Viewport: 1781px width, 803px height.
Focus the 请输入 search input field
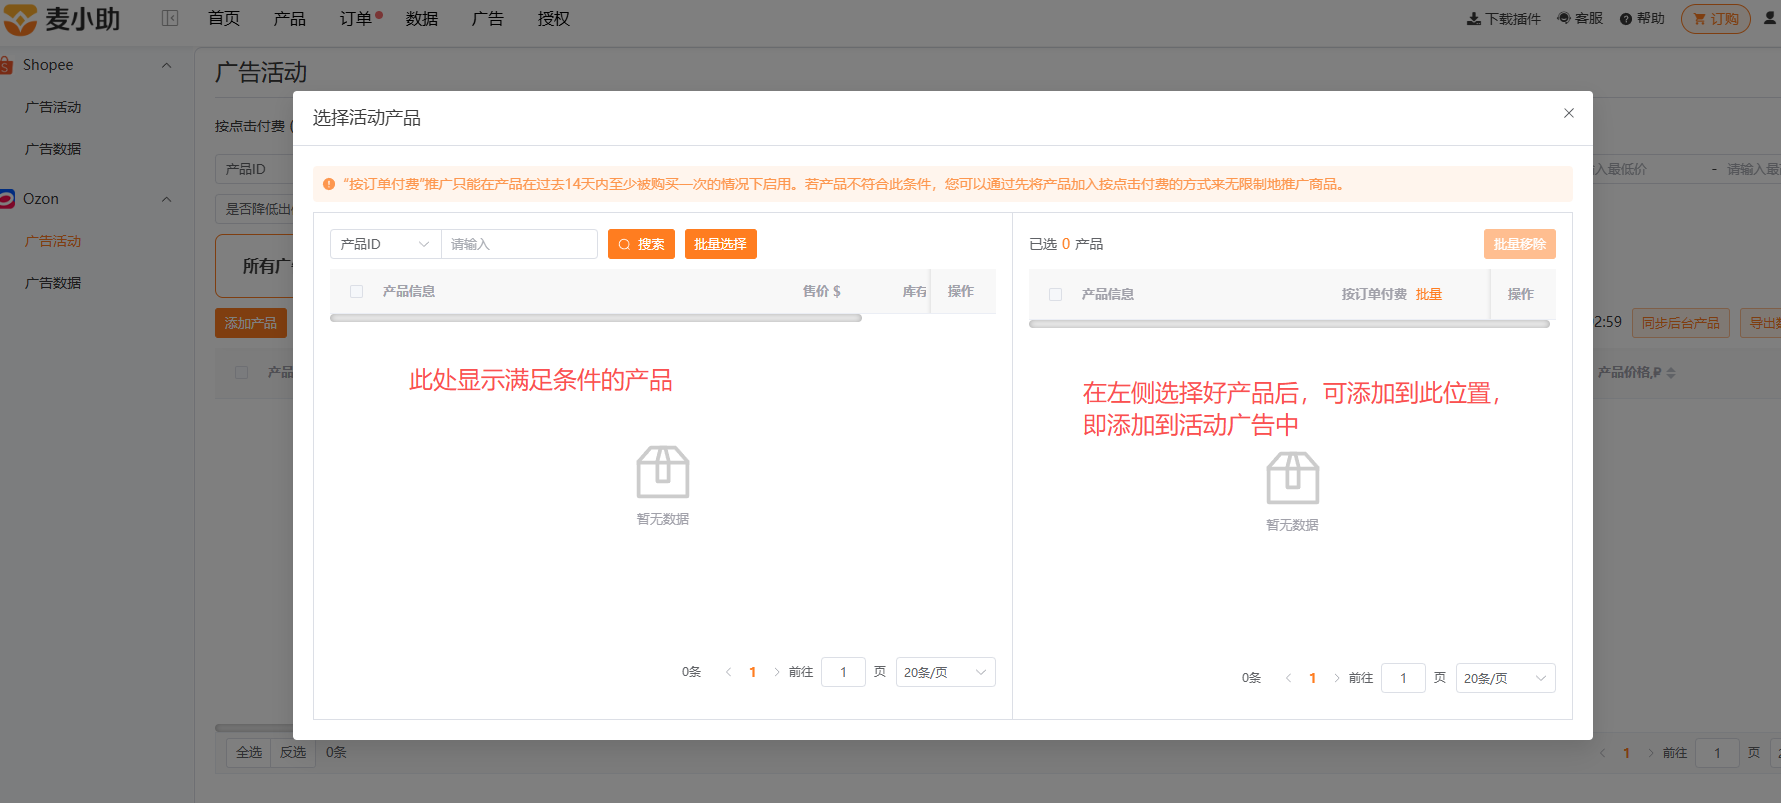[519, 244]
